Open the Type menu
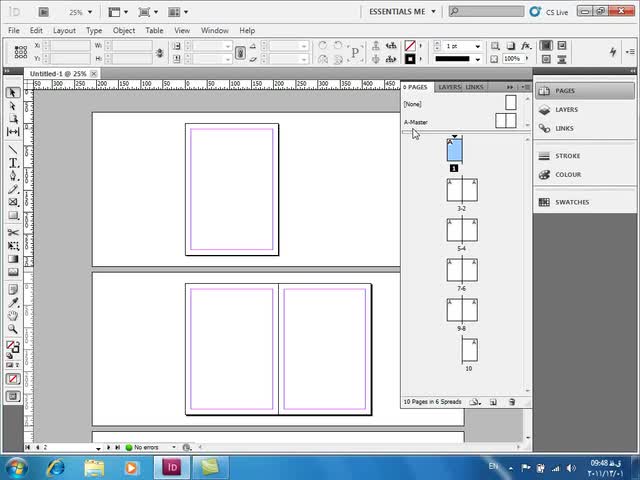640x480 pixels. pos(94,31)
